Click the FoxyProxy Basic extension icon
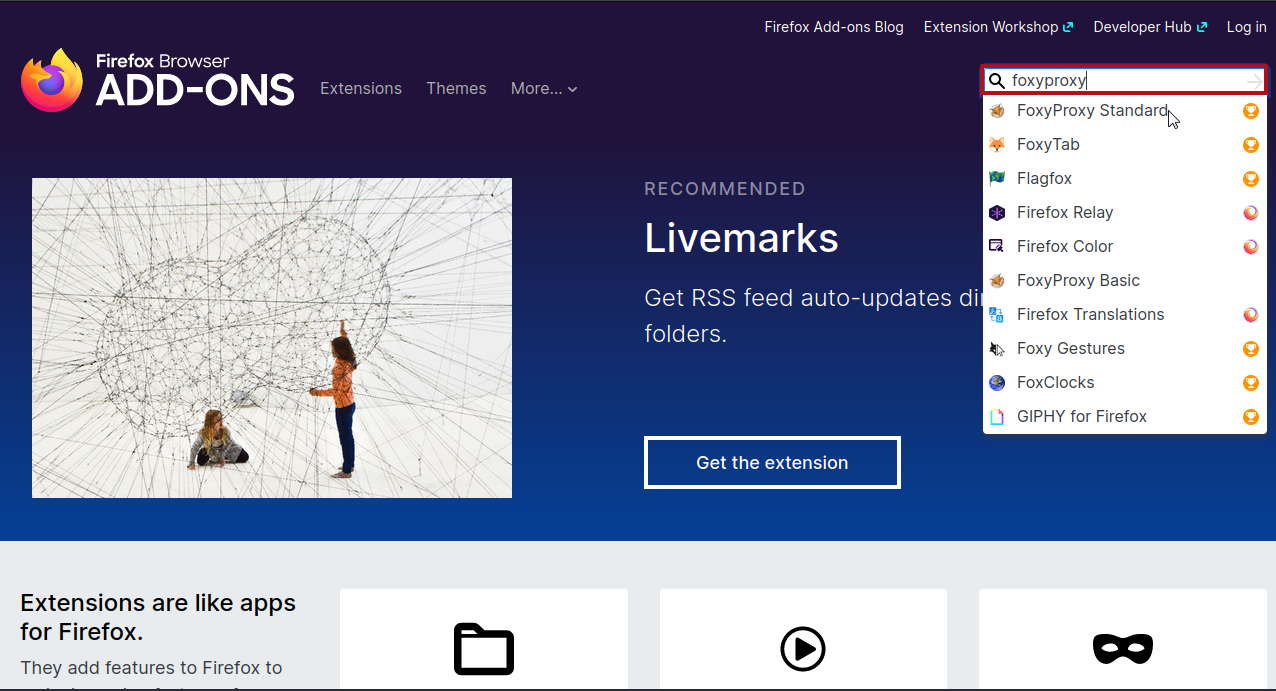The width and height of the screenshot is (1276, 691). click(997, 281)
